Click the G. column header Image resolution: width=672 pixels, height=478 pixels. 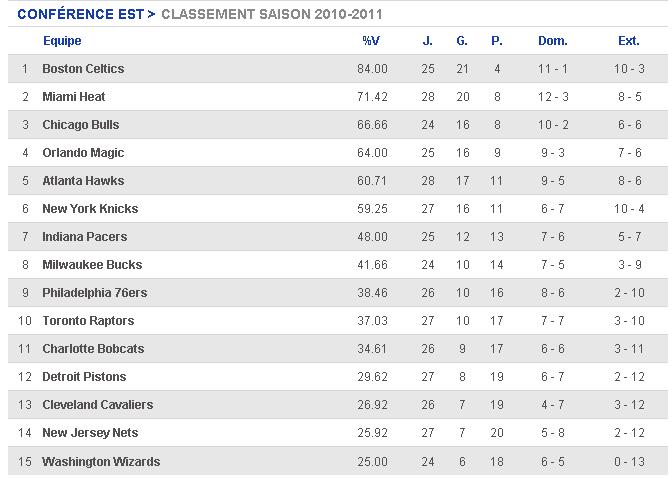[462, 41]
